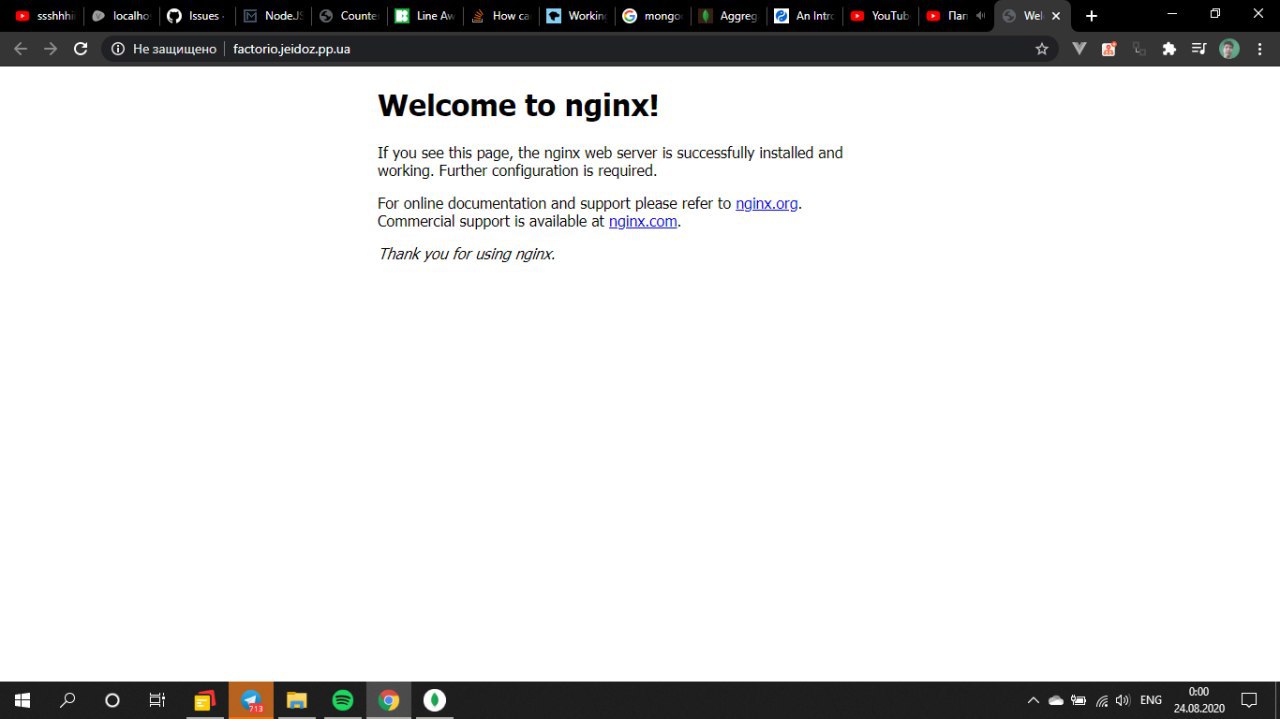Open the gray V-shaped extension icon

[x=1079, y=48]
